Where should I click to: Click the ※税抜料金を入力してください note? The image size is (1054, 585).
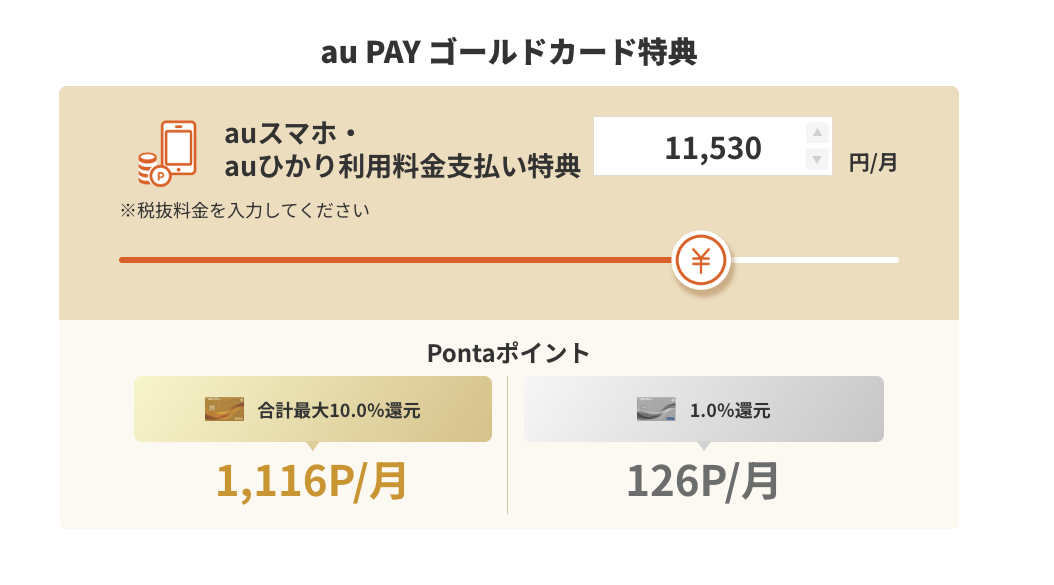244,210
